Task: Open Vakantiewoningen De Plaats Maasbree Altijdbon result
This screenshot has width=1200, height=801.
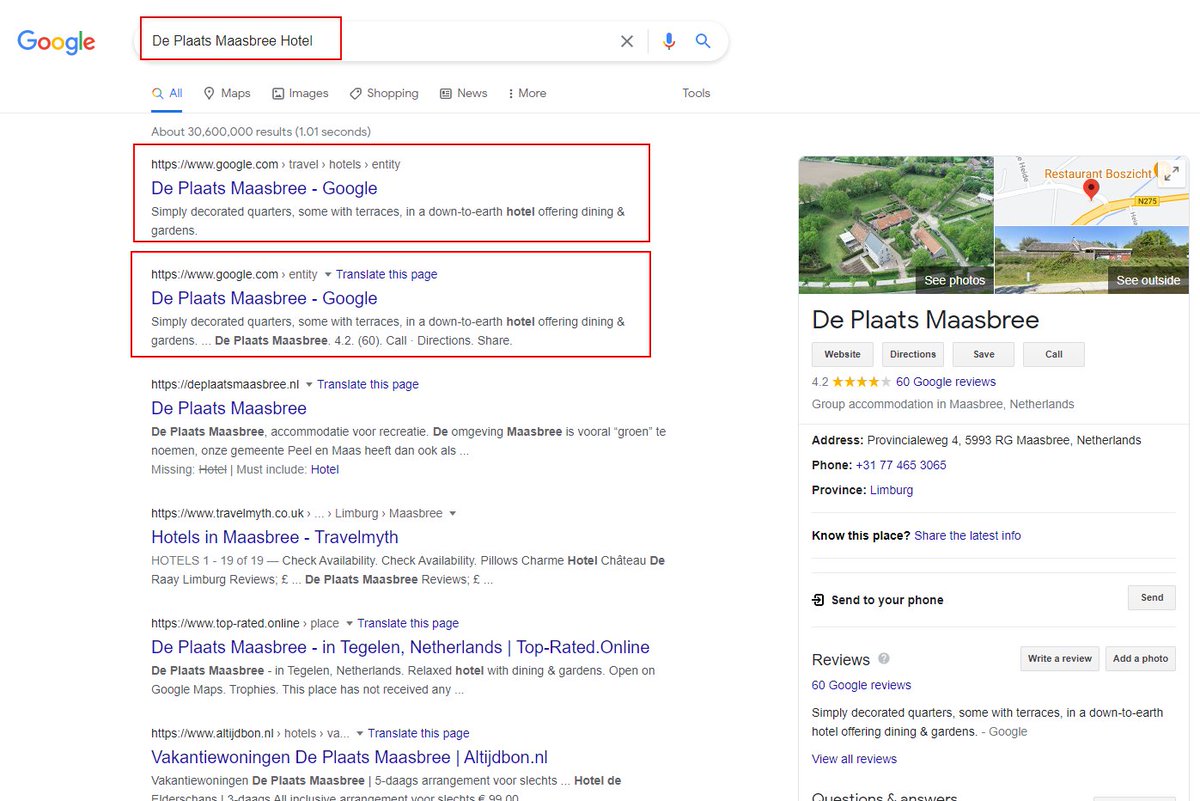Action: pyautogui.click(x=349, y=757)
